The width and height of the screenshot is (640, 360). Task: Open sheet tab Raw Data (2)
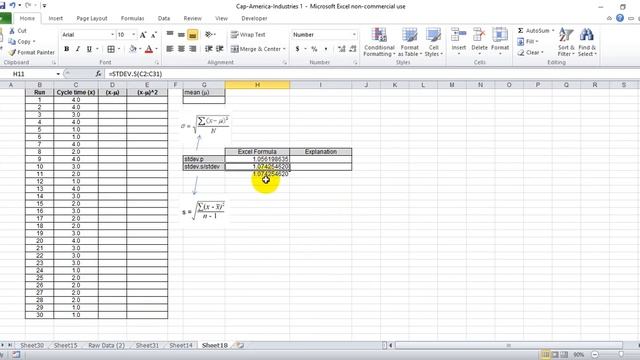[106, 345]
